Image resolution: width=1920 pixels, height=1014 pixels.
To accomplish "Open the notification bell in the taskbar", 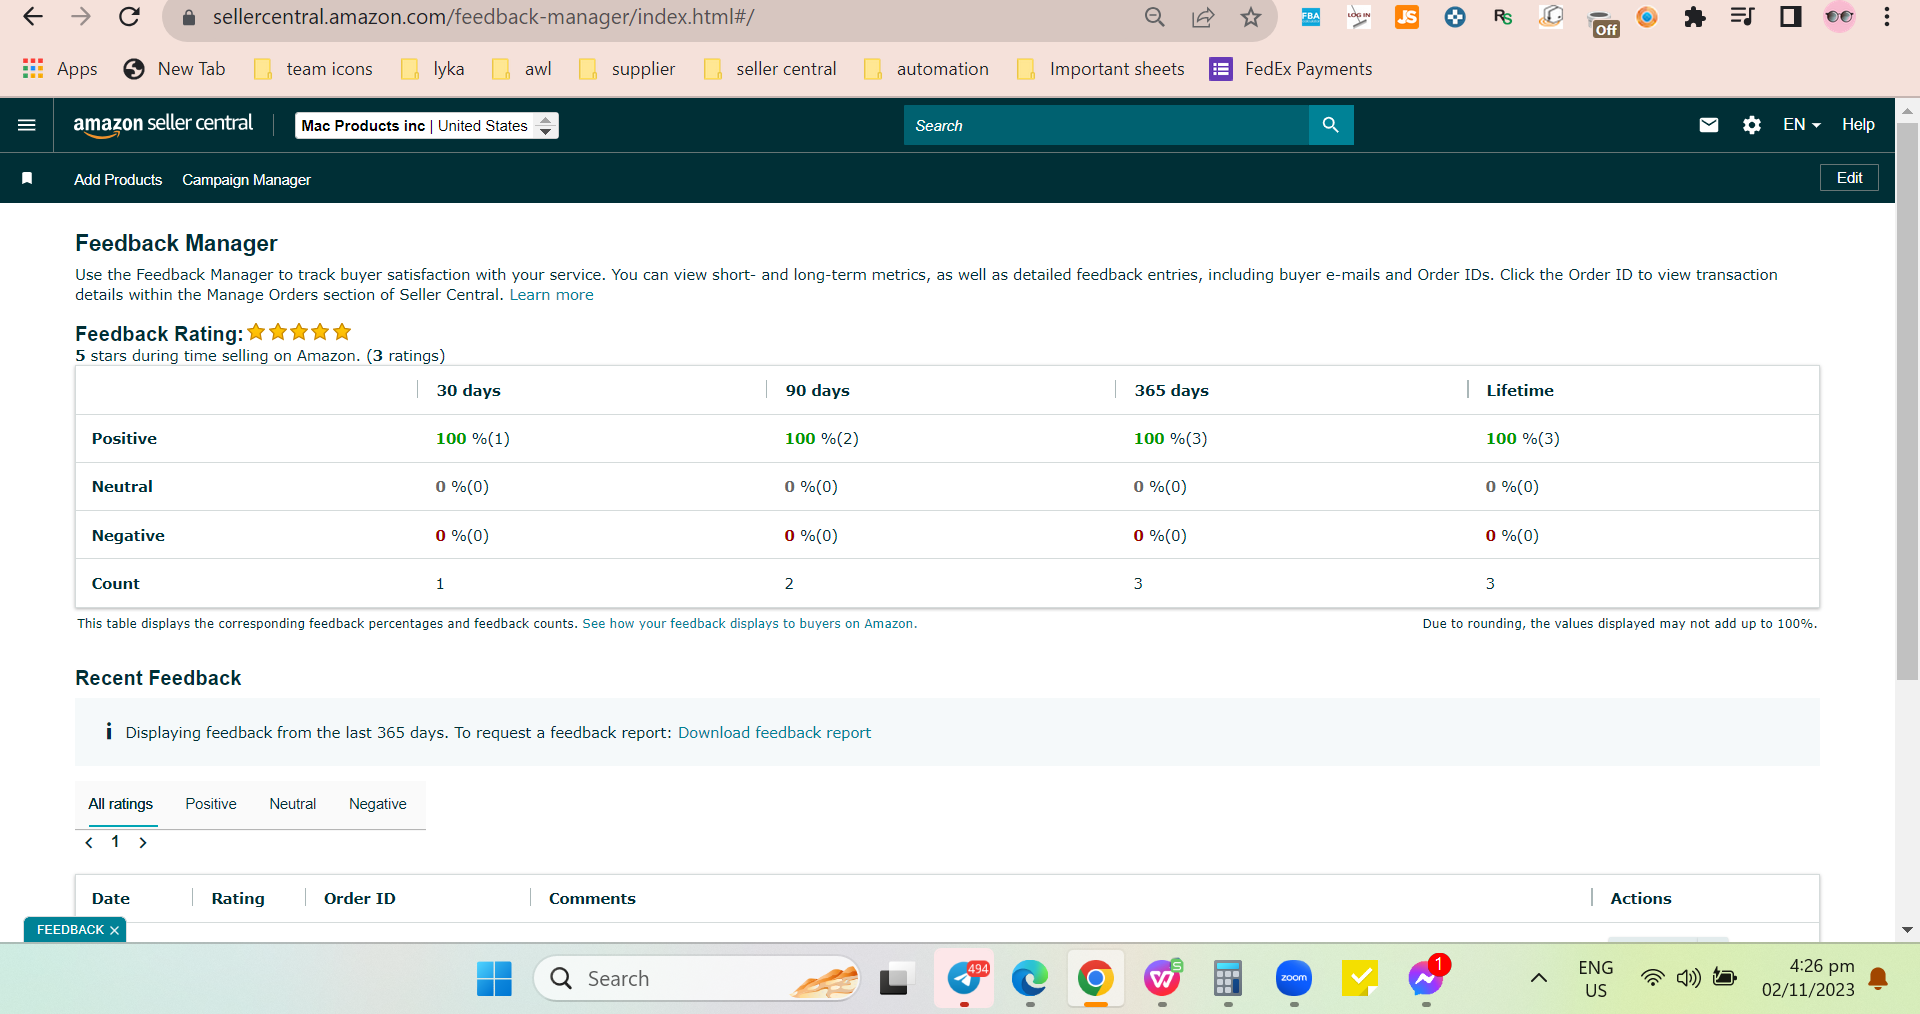I will [1878, 978].
